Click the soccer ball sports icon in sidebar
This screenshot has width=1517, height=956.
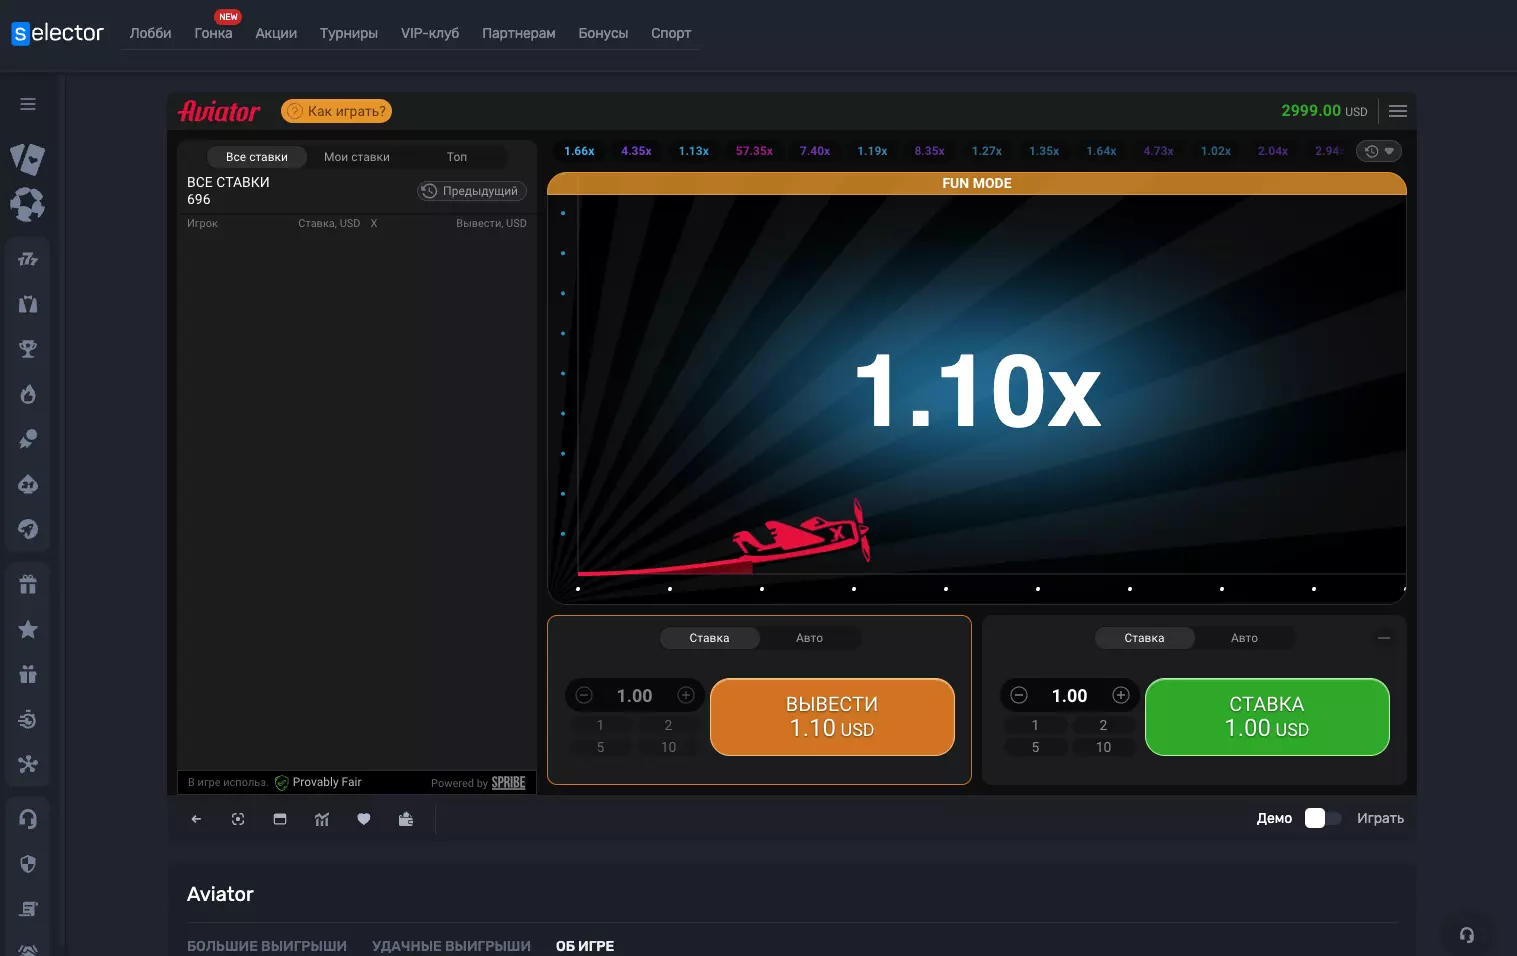point(28,205)
